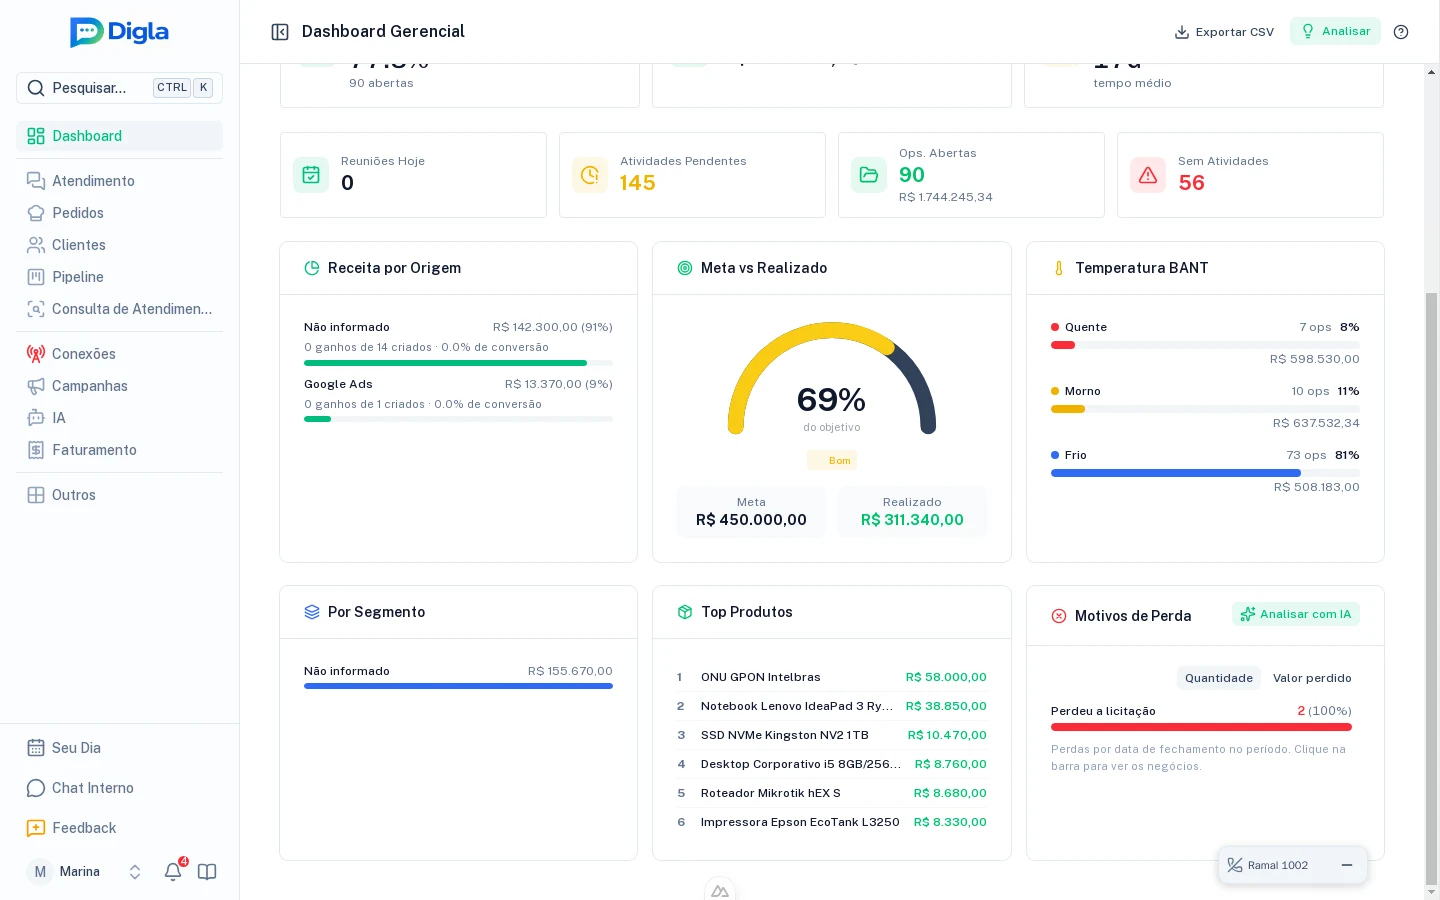The width and height of the screenshot is (1440, 900).
Task: Switch to Quantidade view
Action: [x=1219, y=678]
